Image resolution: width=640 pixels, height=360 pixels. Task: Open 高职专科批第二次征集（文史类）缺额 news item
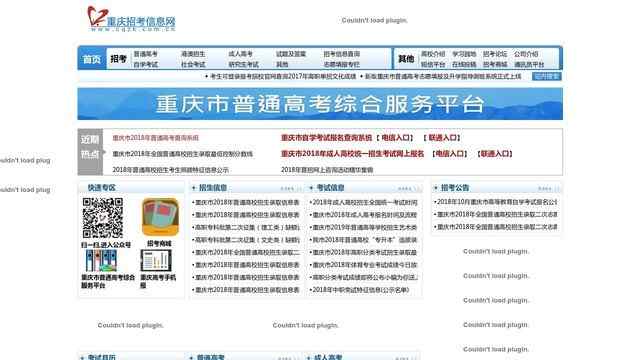pos(247,240)
